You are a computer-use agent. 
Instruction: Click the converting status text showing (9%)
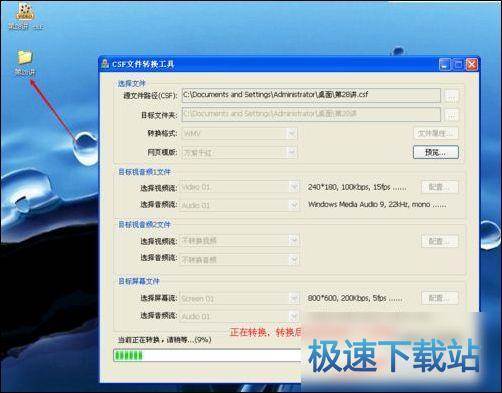pos(165,340)
